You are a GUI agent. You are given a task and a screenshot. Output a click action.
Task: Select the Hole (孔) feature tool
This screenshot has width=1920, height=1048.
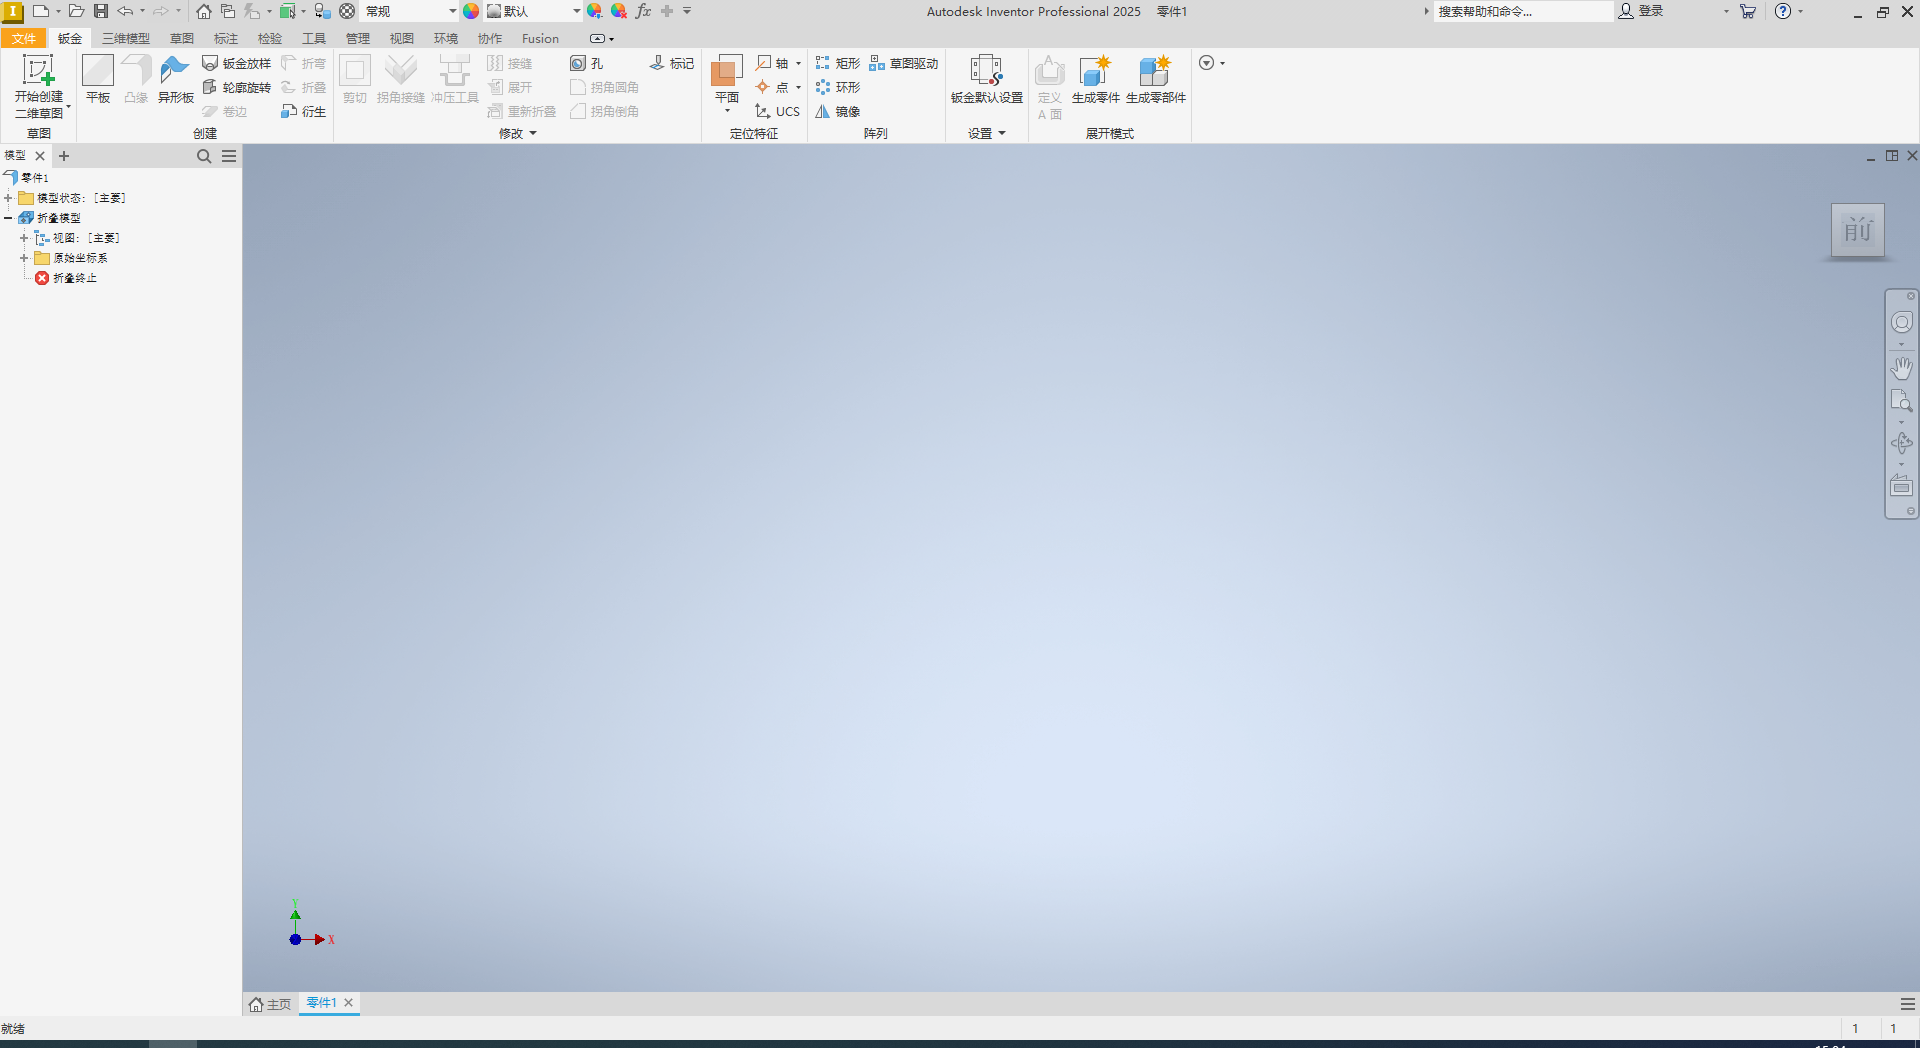coord(587,62)
